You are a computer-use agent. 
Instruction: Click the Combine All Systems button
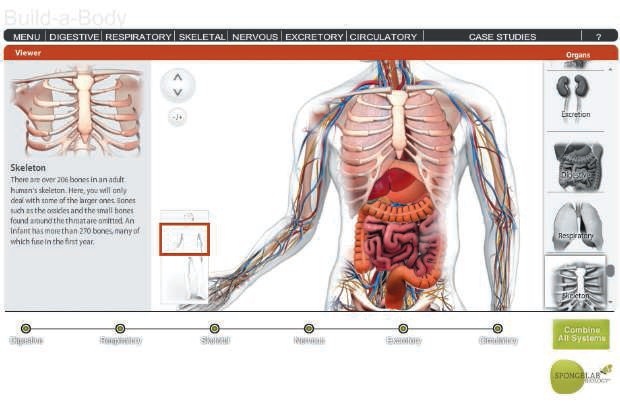pyautogui.click(x=581, y=334)
